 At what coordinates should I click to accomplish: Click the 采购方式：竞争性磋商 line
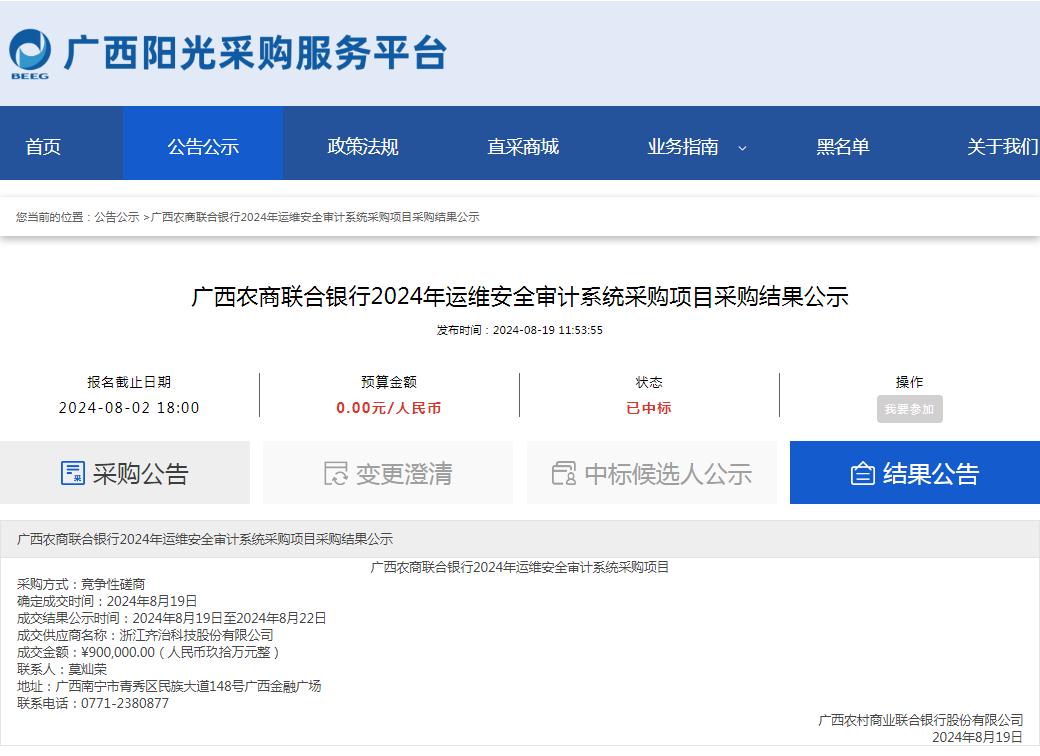pos(81,584)
